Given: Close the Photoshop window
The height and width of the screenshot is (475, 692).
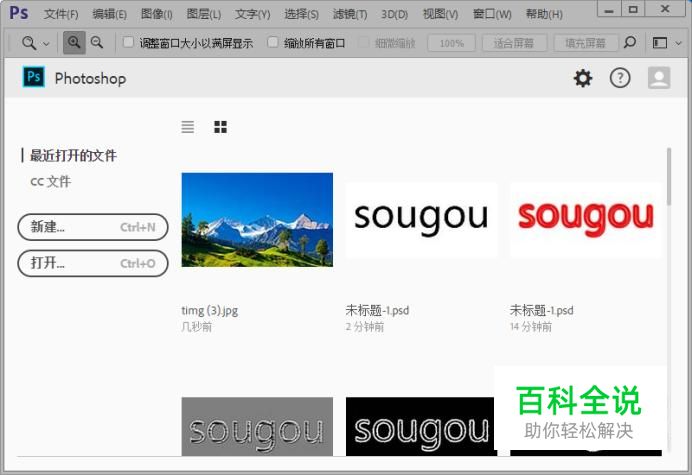Looking at the screenshot, I should click(666, 9).
